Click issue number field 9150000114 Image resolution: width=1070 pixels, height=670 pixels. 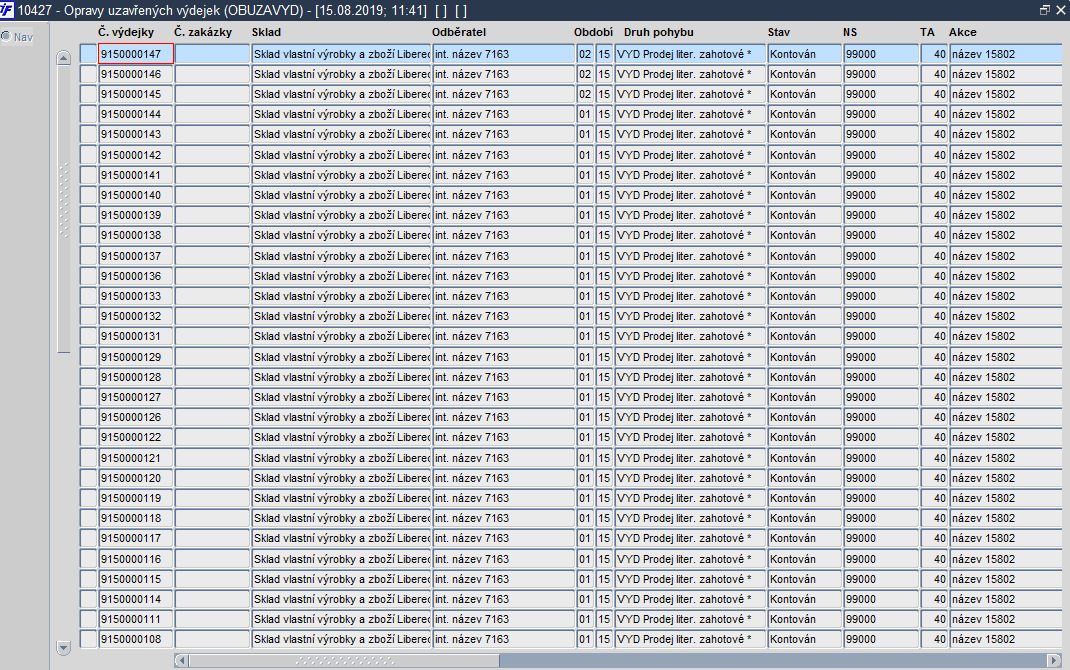136,599
